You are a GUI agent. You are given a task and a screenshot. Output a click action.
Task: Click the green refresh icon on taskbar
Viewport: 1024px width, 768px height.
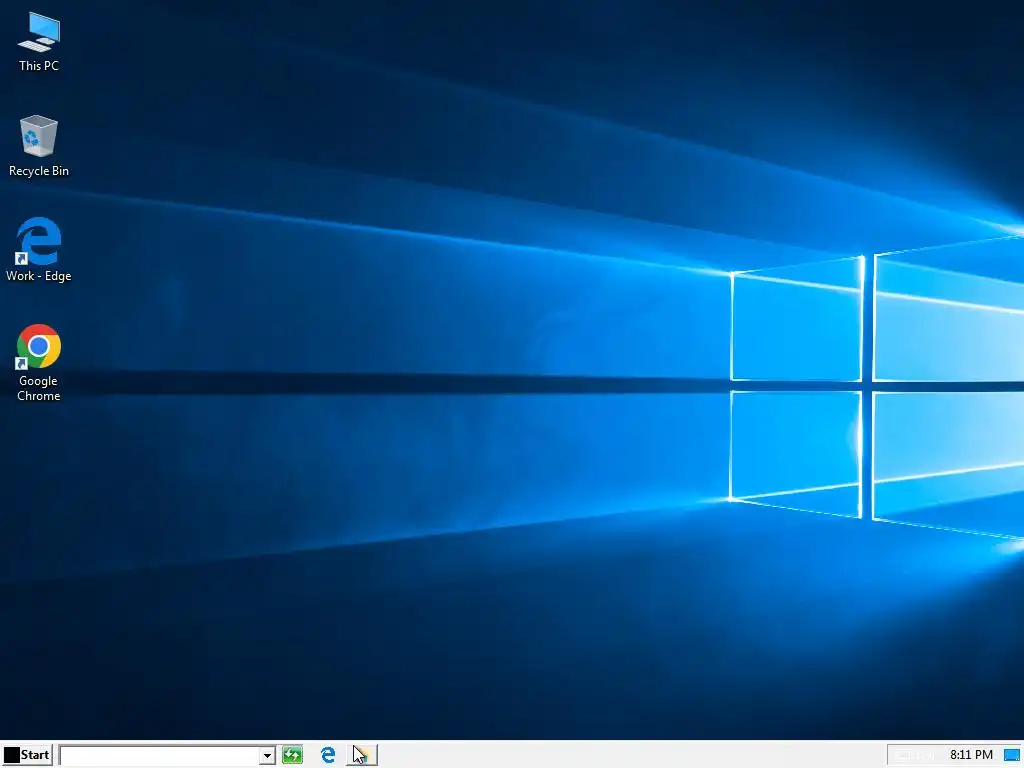tap(292, 755)
